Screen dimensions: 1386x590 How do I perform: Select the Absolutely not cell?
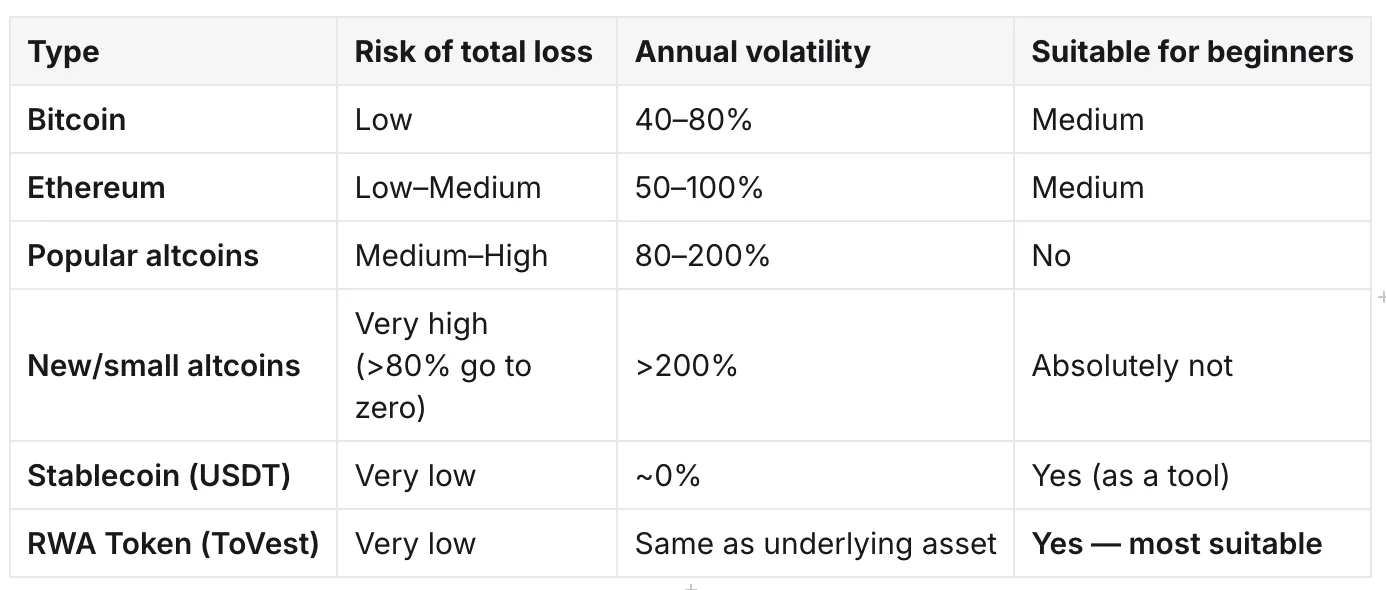point(1192,365)
